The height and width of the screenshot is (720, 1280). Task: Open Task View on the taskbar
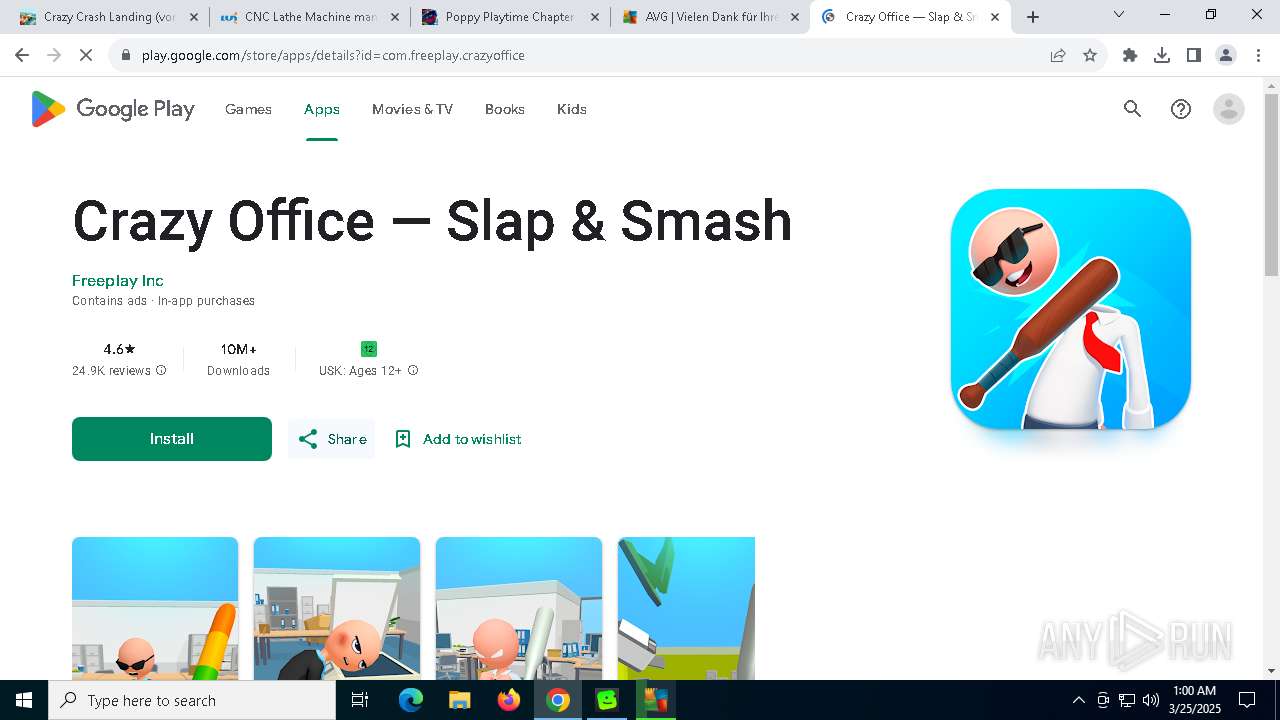(361, 700)
